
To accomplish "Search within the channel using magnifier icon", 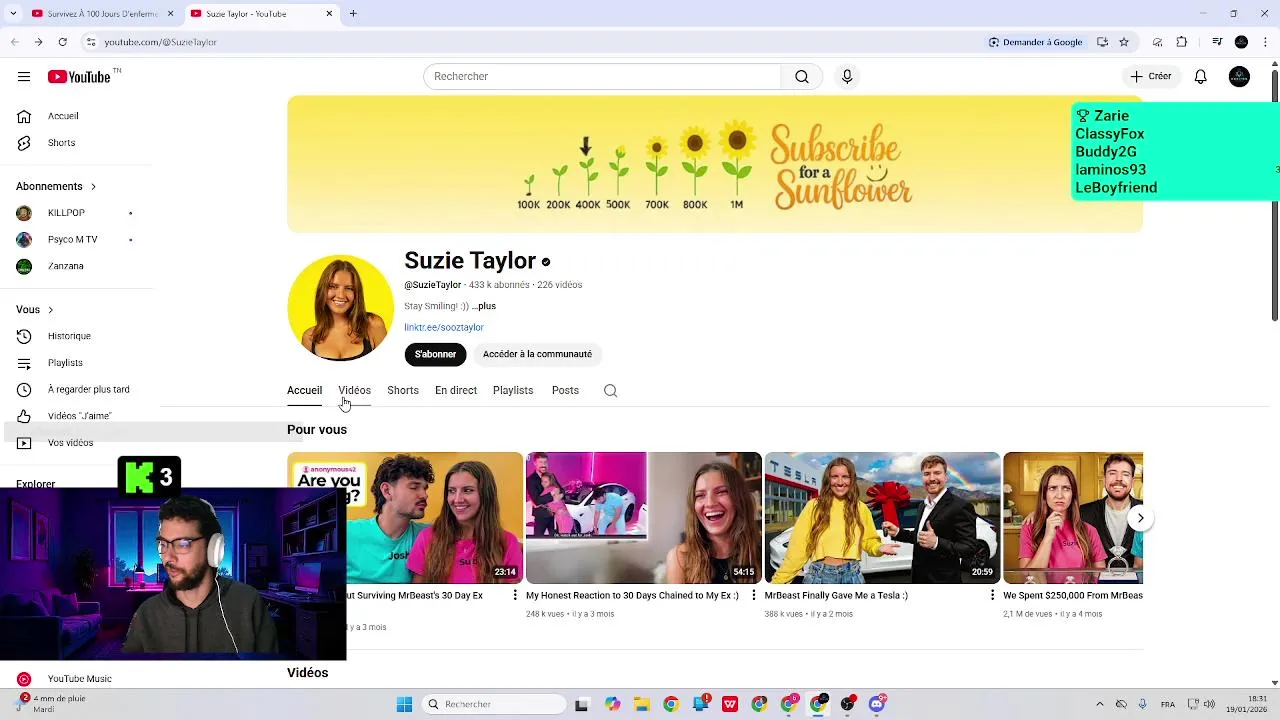I will (610, 391).
